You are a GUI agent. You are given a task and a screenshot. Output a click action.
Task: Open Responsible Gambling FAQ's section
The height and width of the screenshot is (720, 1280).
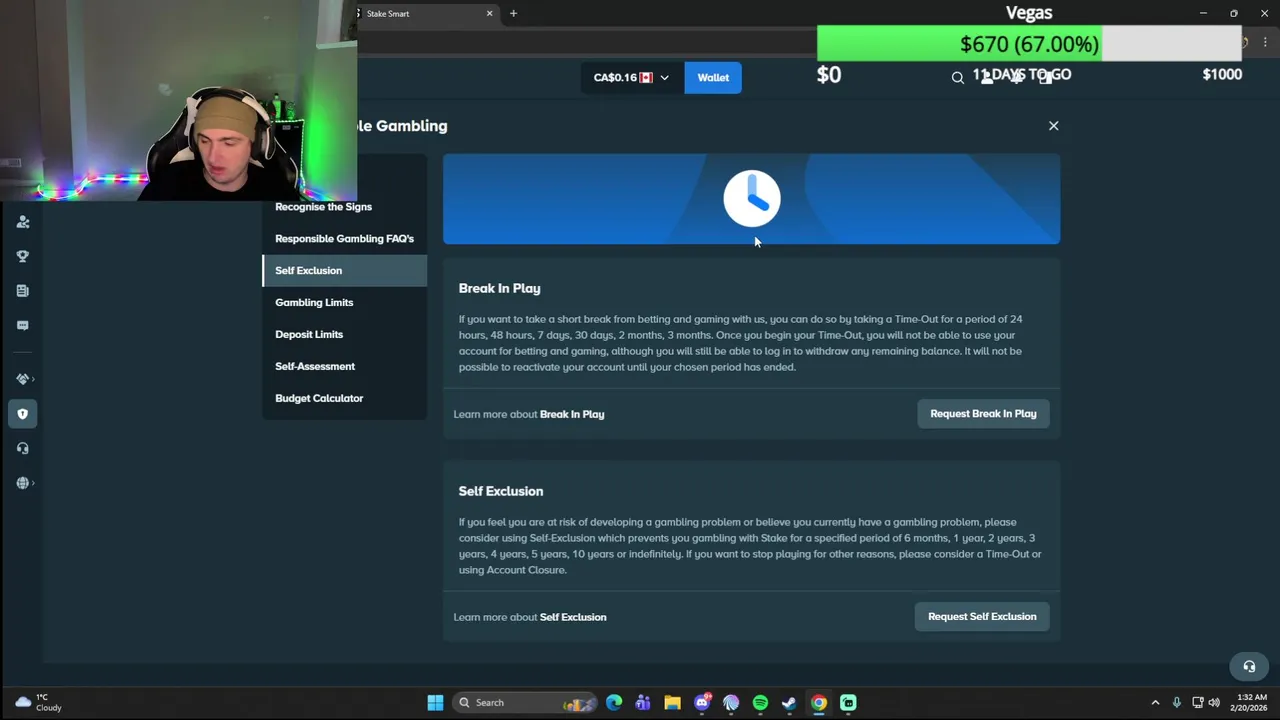click(x=344, y=239)
